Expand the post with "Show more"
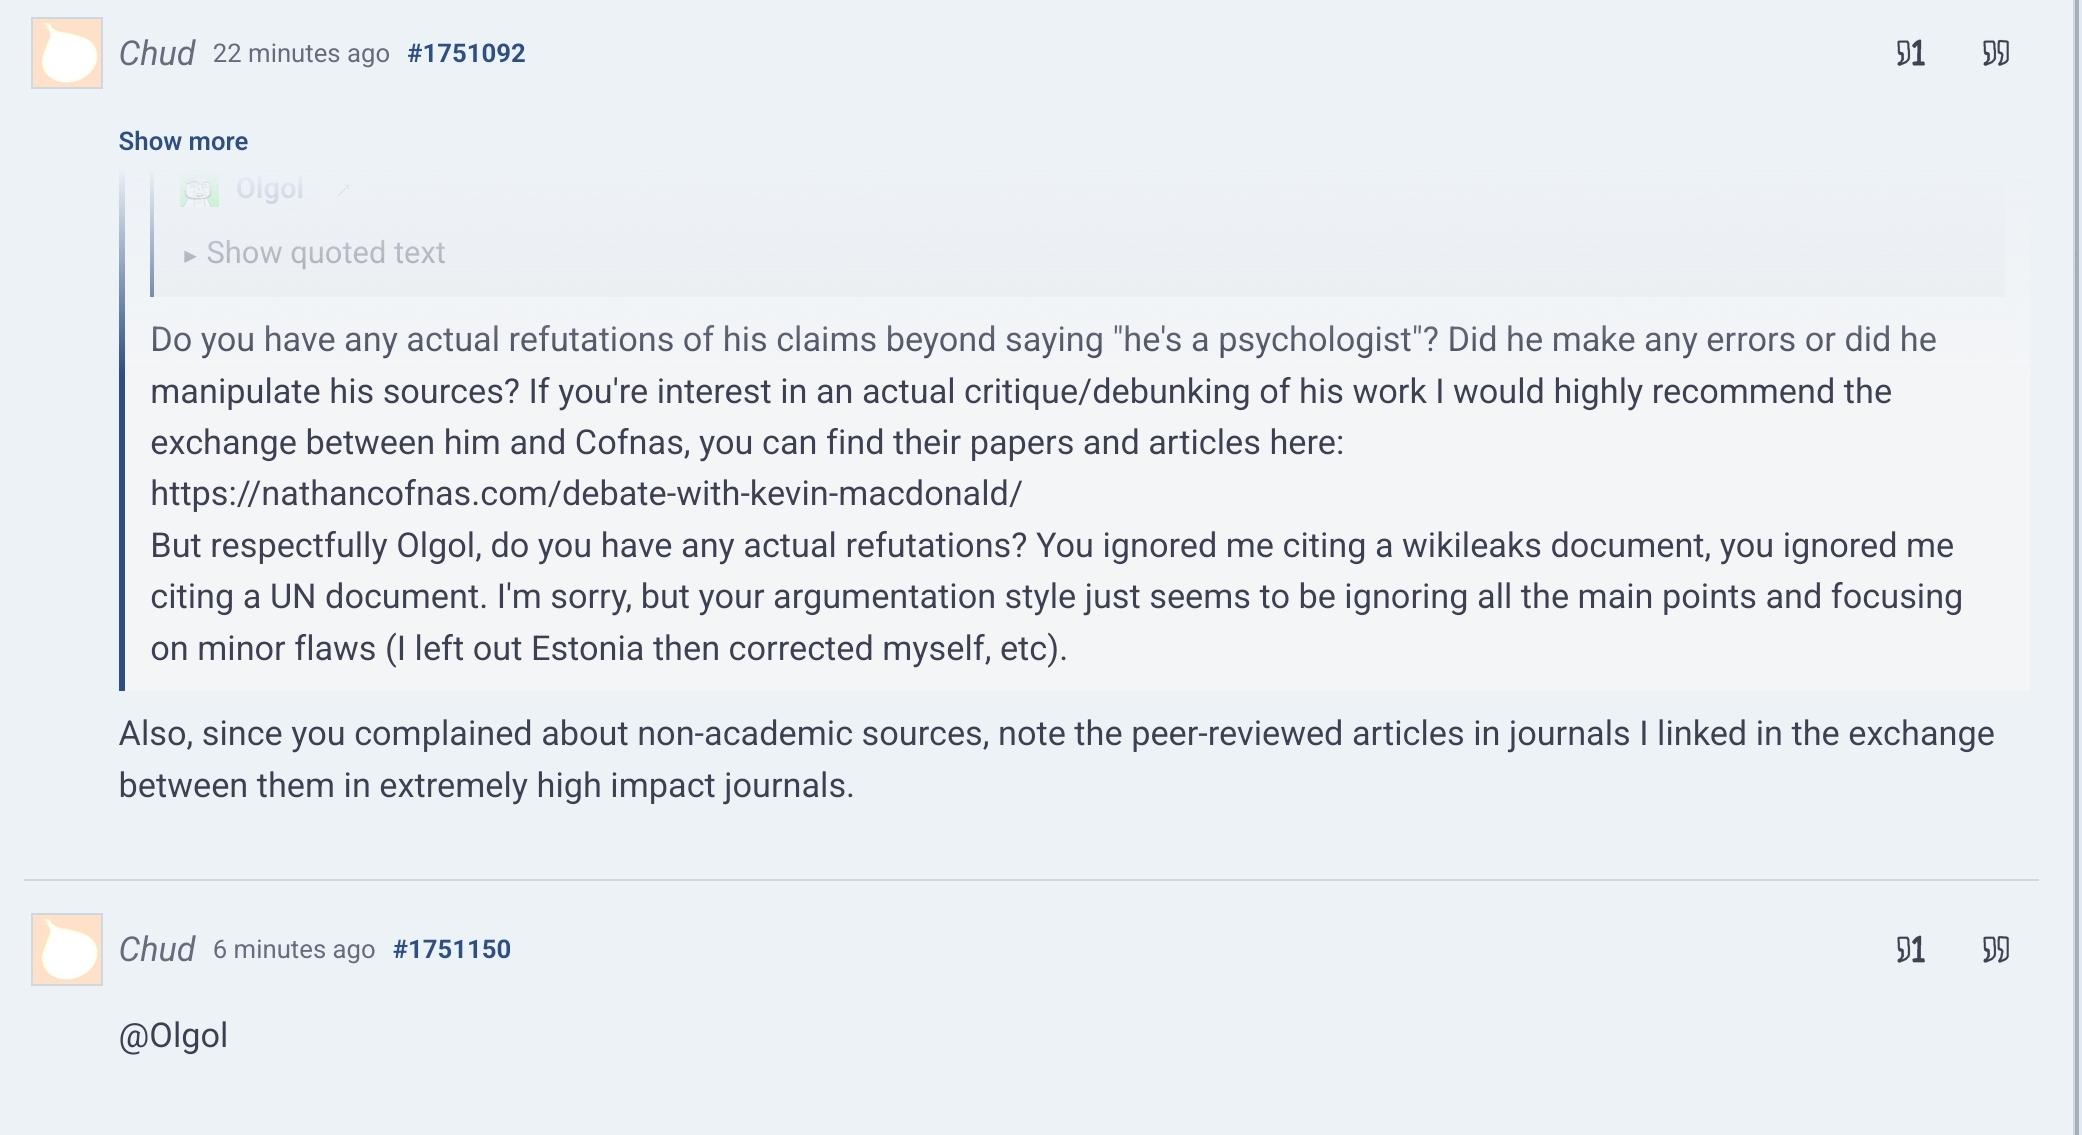2082x1135 pixels. pyautogui.click(x=183, y=141)
